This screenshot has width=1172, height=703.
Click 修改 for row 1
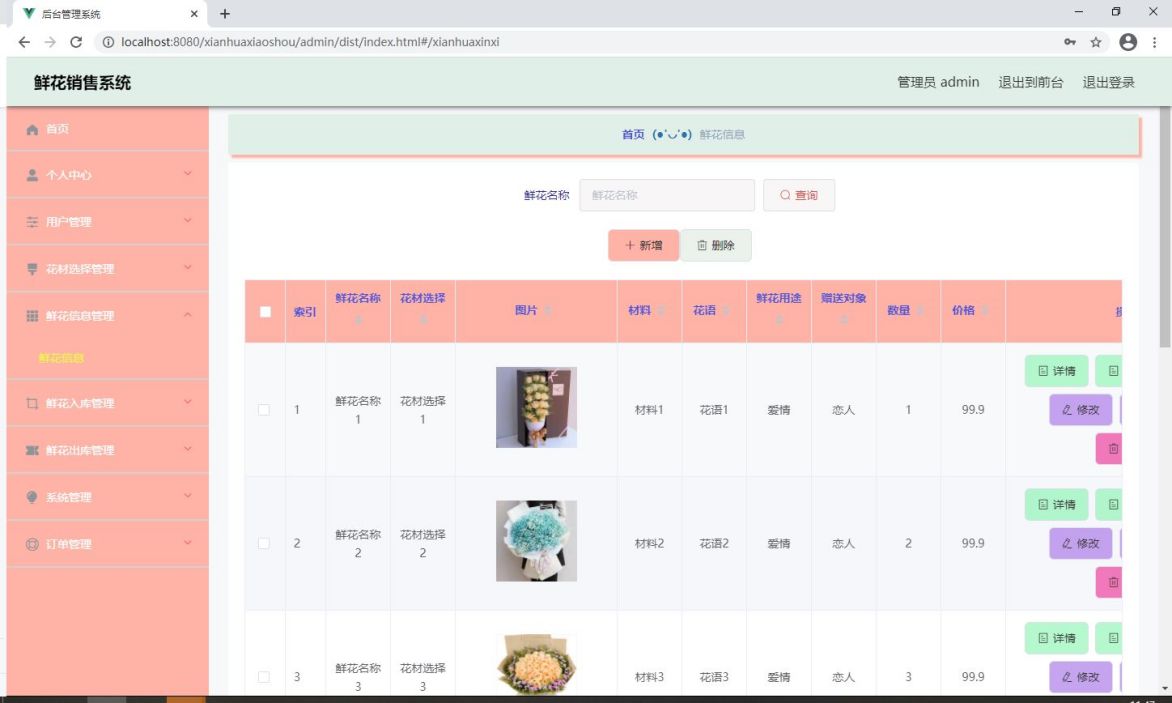point(1081,409)
